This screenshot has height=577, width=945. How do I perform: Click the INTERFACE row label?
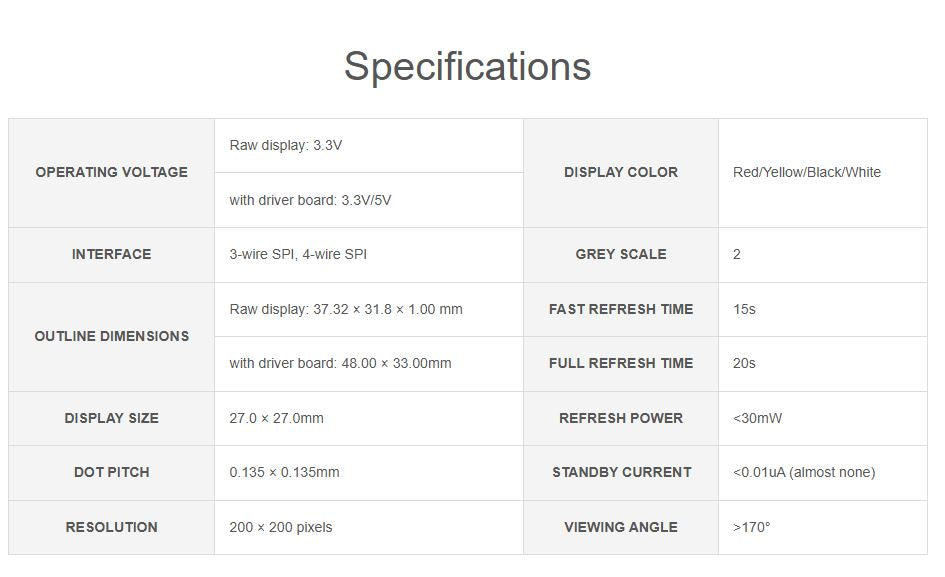[111, 254]
